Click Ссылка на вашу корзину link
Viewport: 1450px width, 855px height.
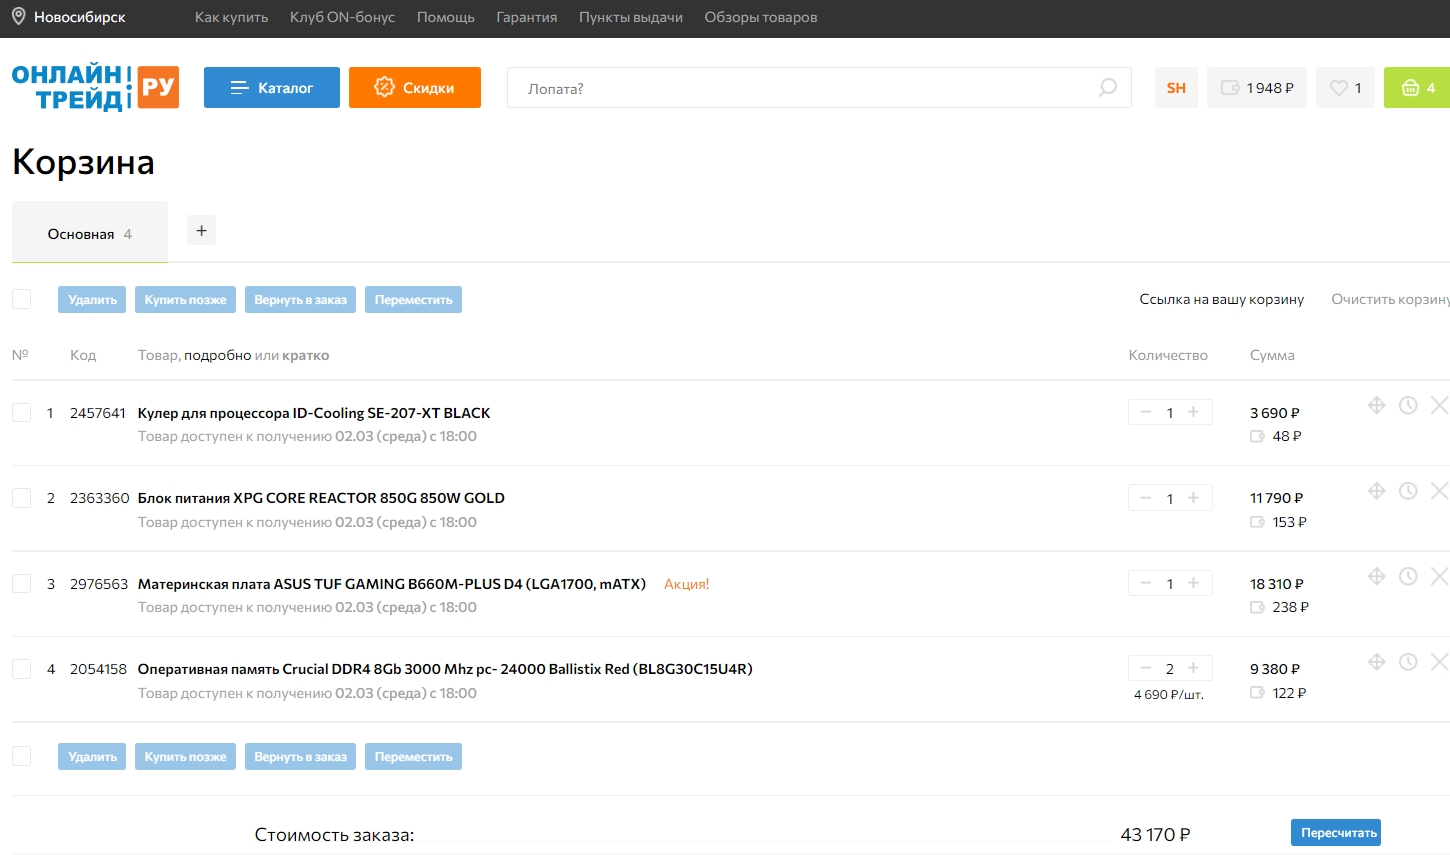tap(1222, 299)
